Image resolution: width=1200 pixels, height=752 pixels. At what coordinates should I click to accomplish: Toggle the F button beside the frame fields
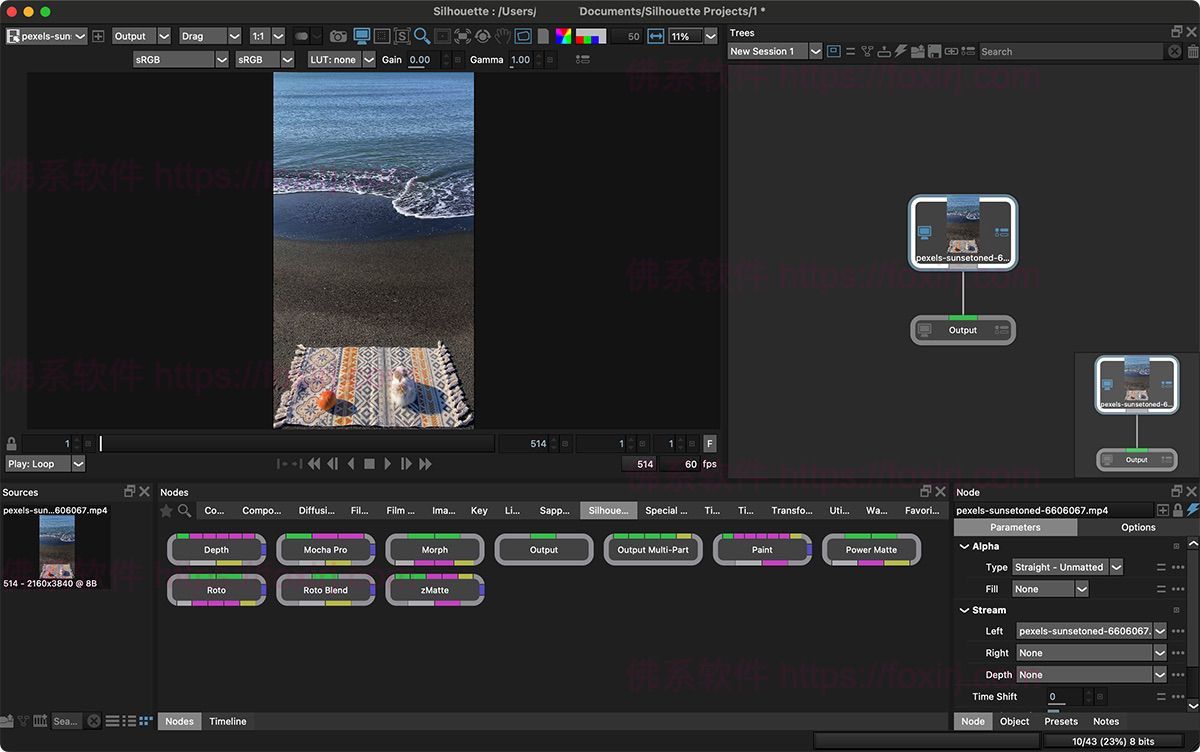coord(710,443)
